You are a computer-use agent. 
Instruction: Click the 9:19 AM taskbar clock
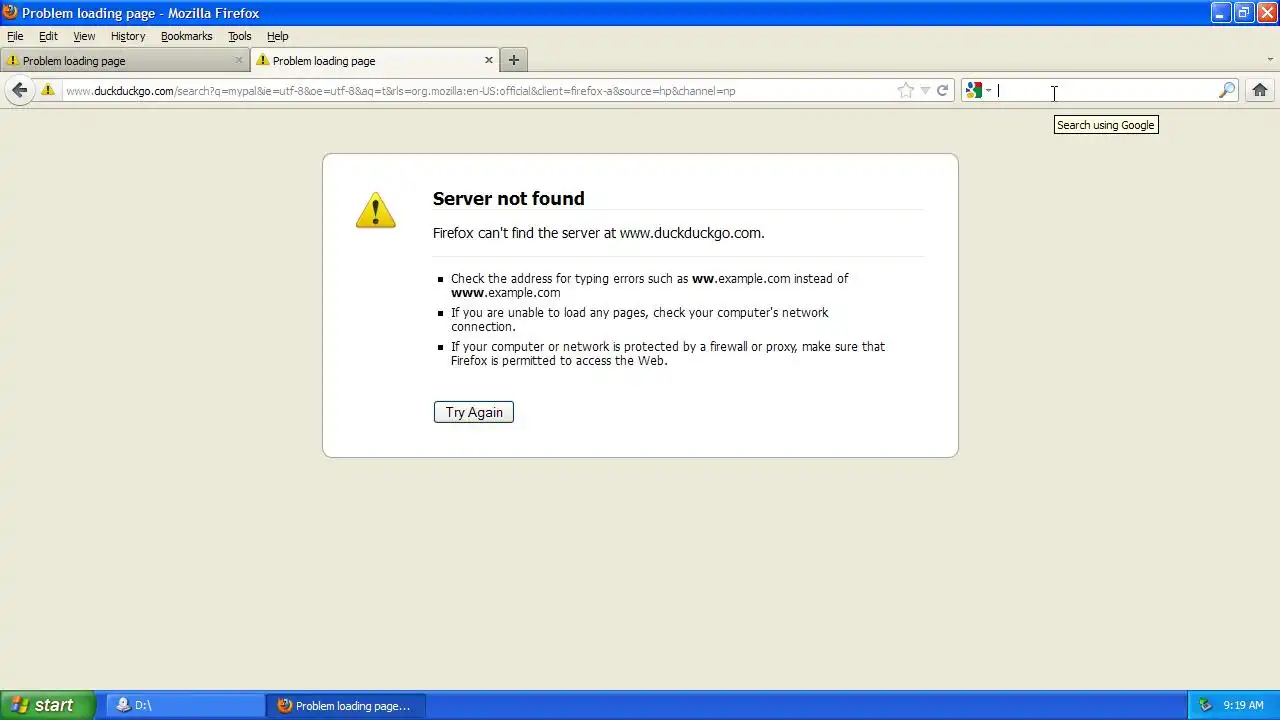pyautogui.click(x=1244, y=705)
